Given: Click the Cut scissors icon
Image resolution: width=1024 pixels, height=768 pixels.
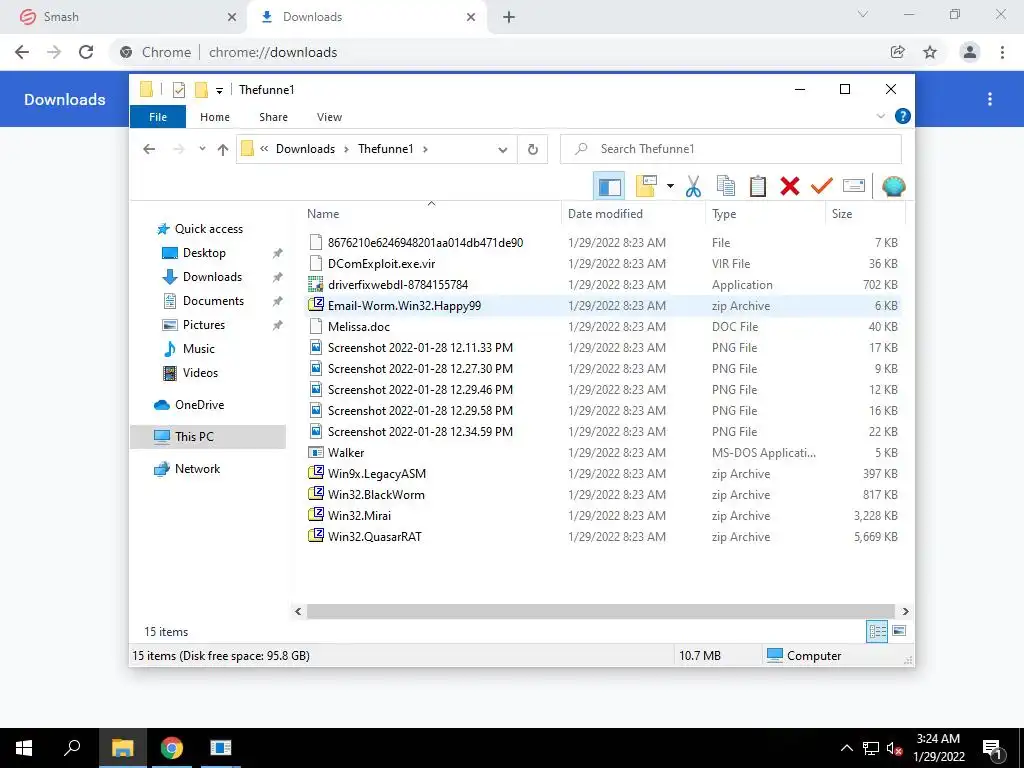Looking at the screenshot, I should tap(694, 186).
